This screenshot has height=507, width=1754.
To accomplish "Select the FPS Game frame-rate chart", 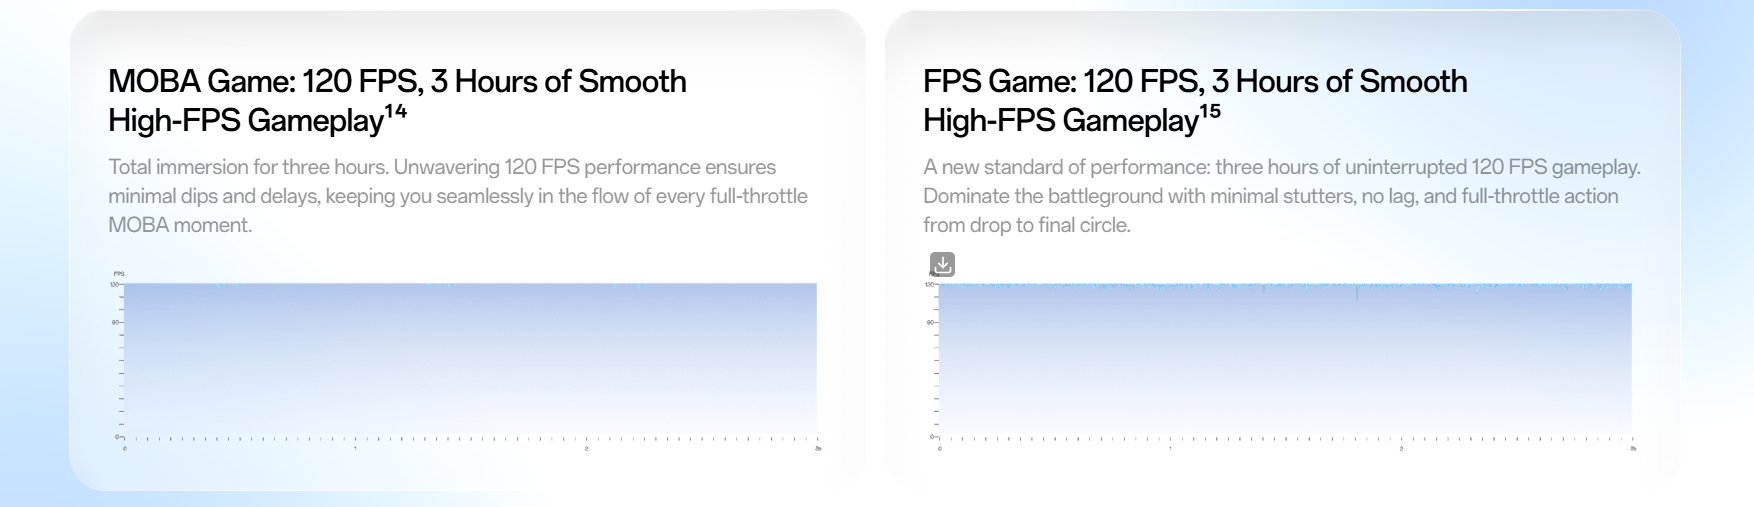I will coord(1285,360).
